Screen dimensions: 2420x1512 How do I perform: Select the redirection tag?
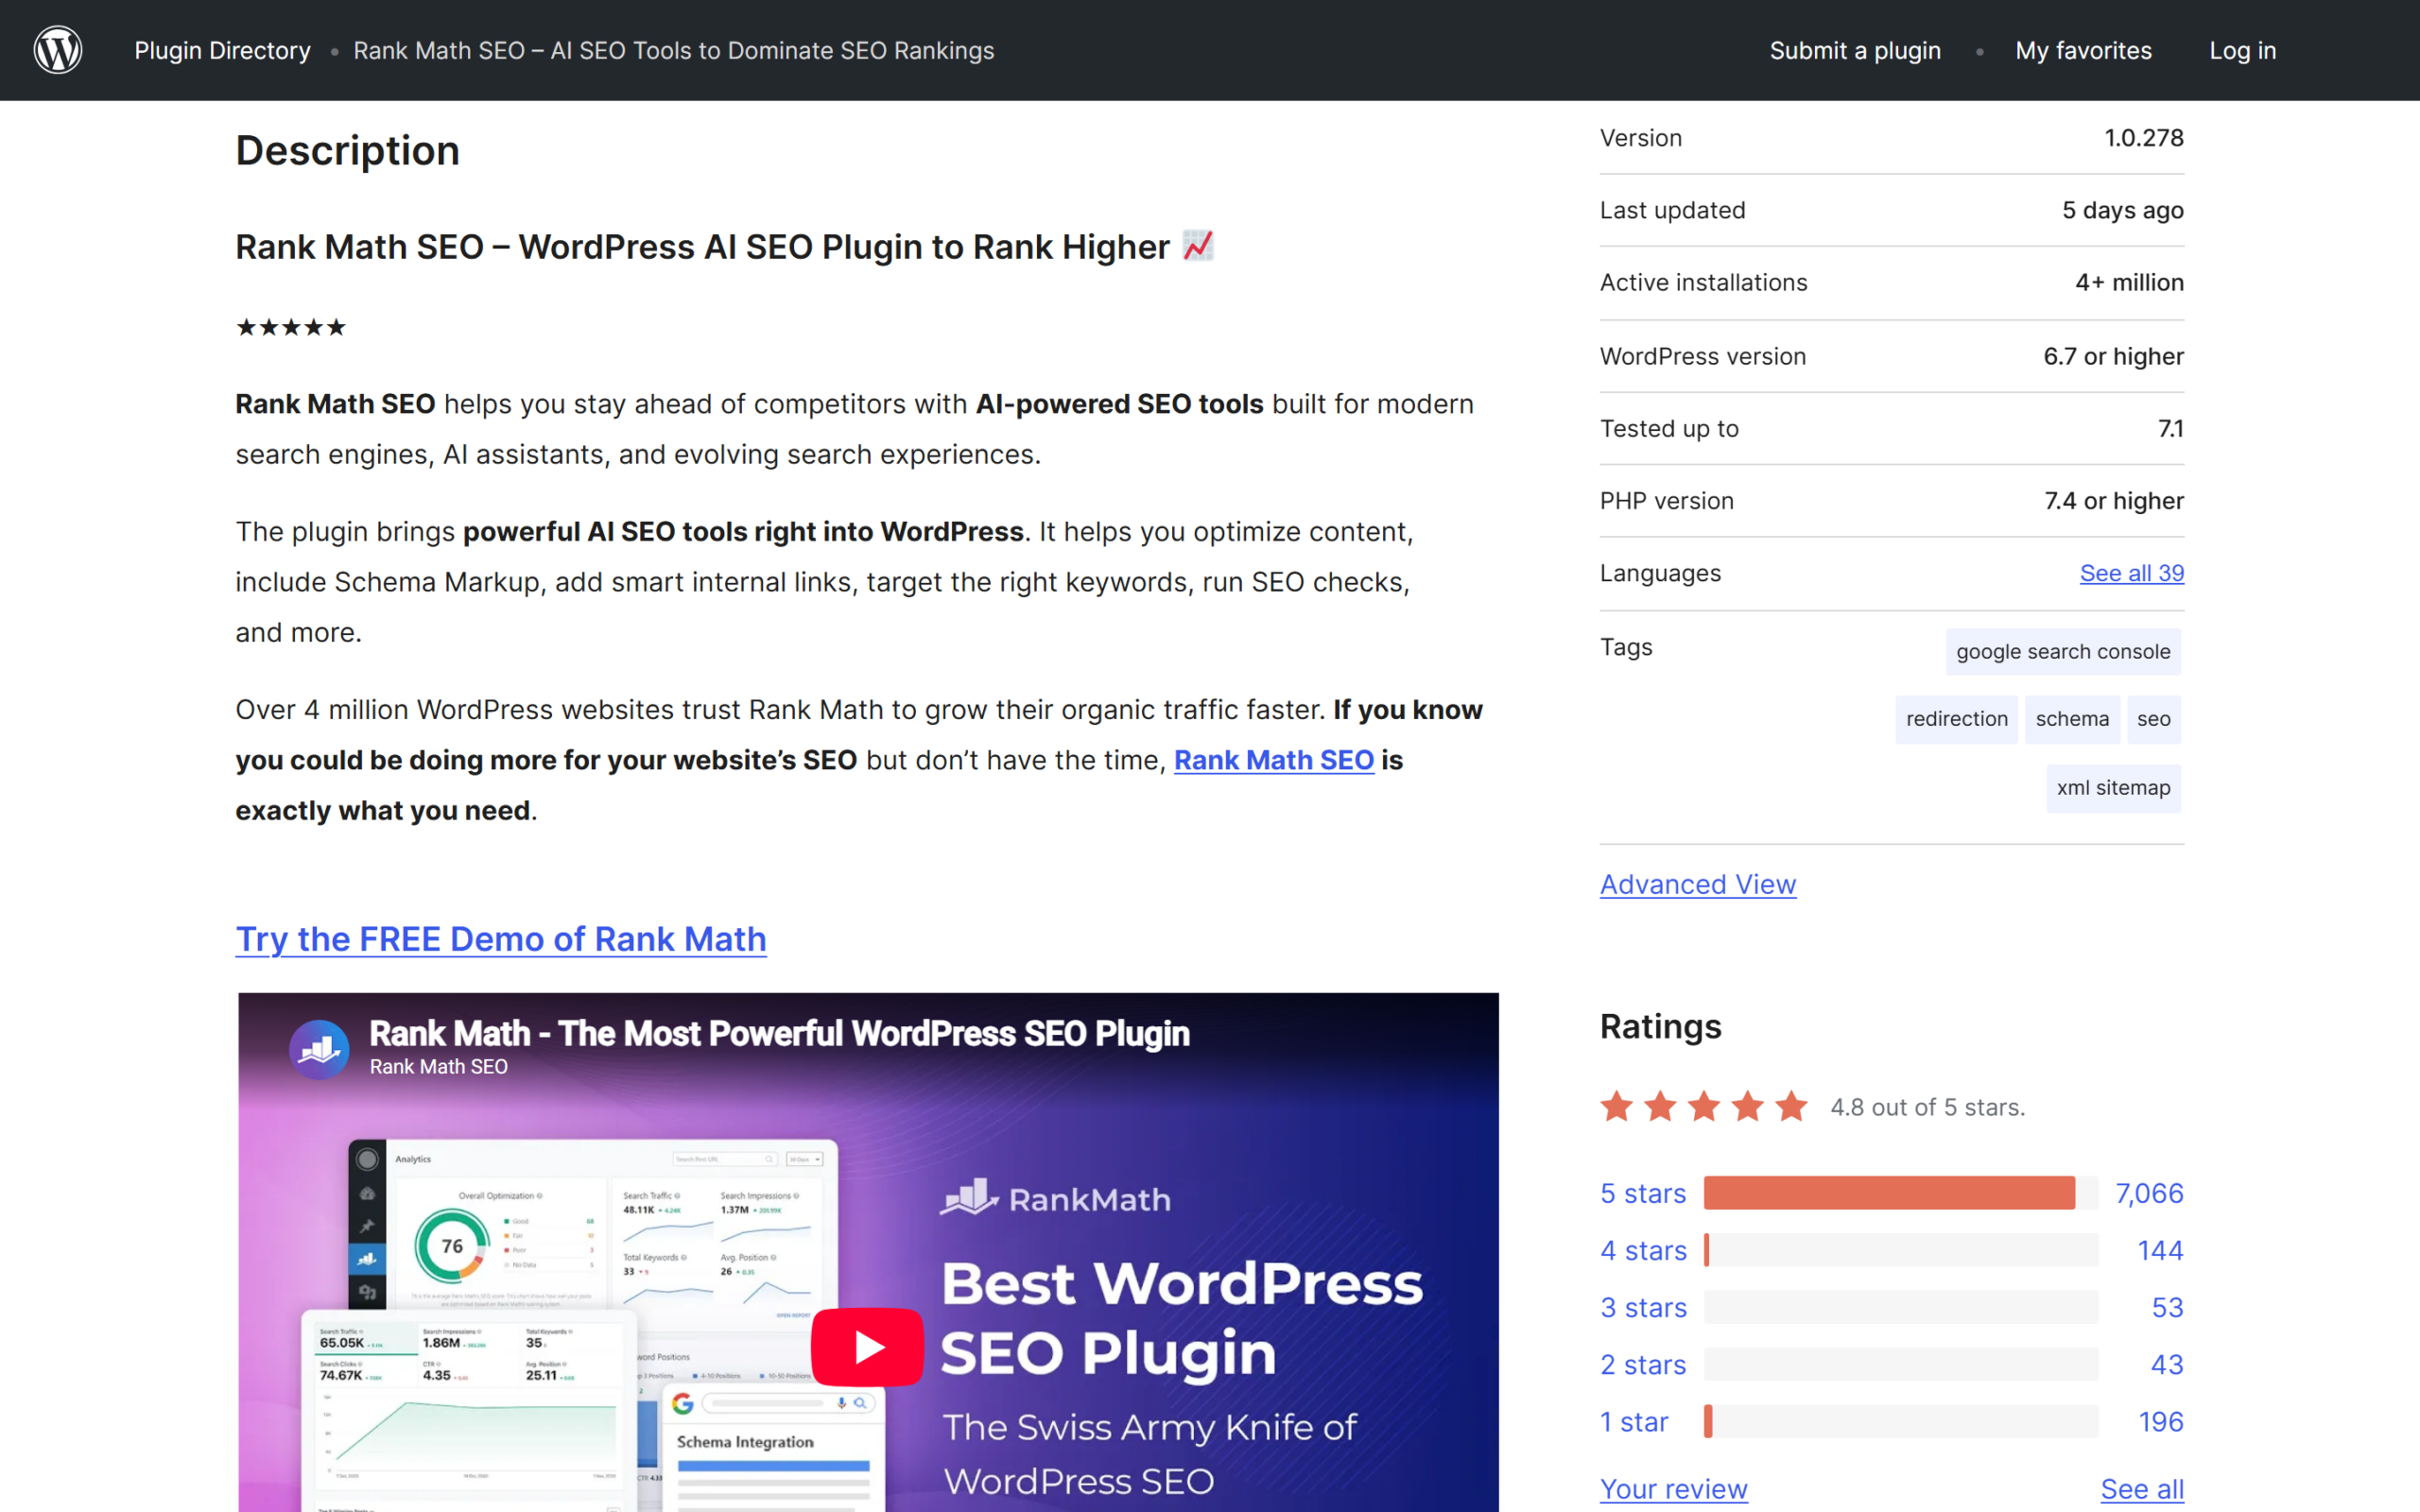pos(1956,719)
